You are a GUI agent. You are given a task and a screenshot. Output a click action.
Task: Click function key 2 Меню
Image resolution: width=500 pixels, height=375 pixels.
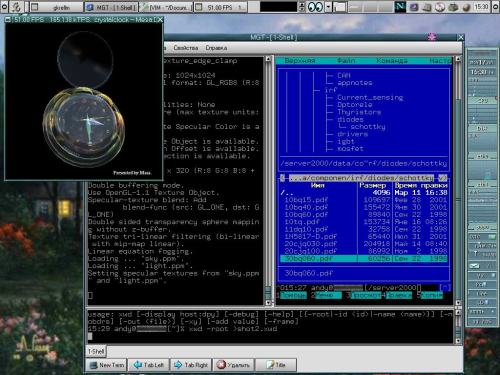click(327, 295)
